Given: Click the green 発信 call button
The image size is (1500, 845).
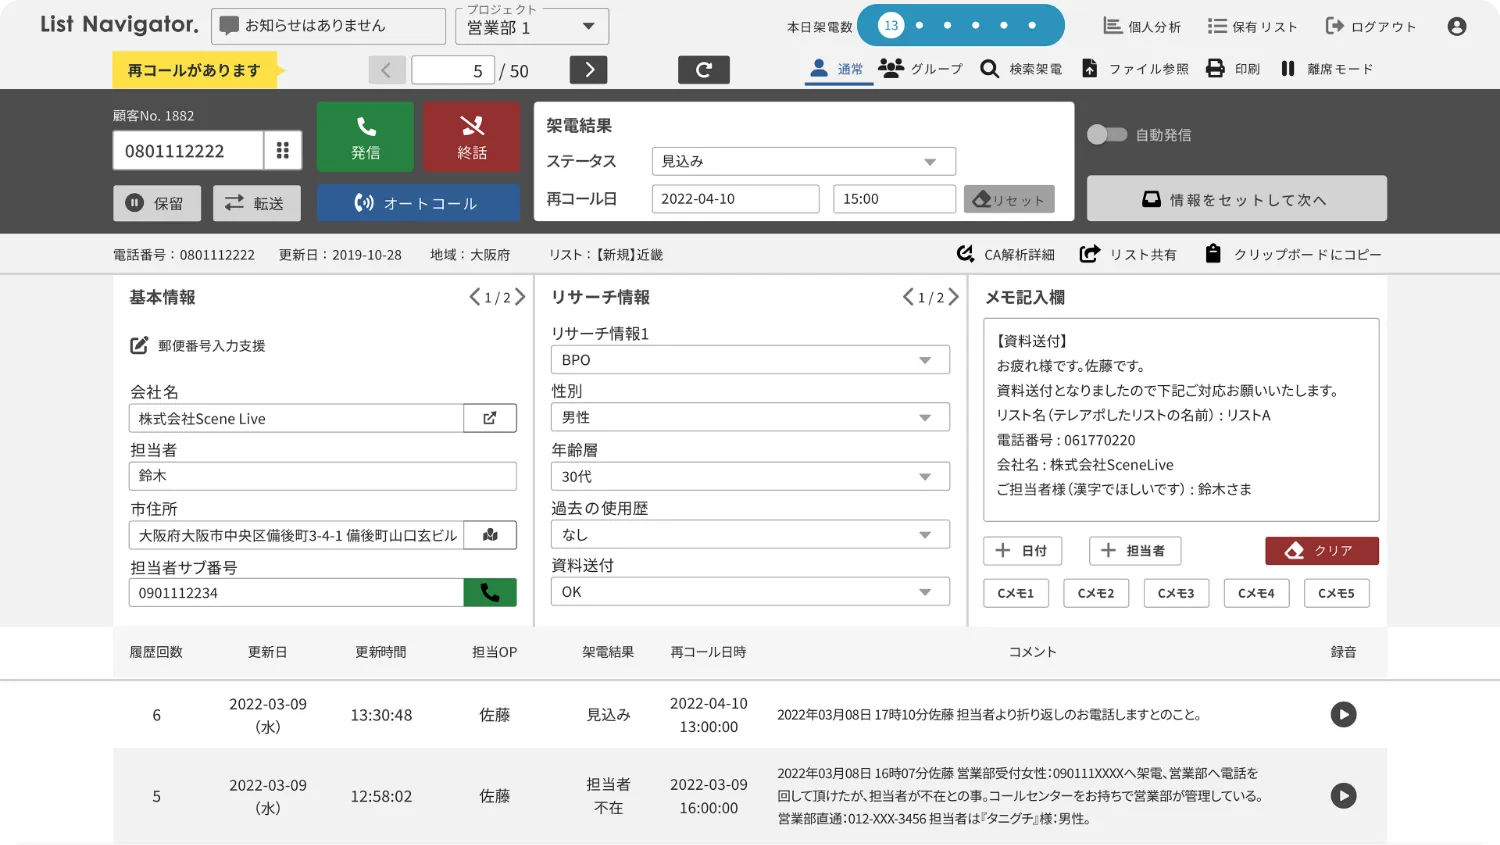Looking at the screenshot, I should (x=365, y=137).
